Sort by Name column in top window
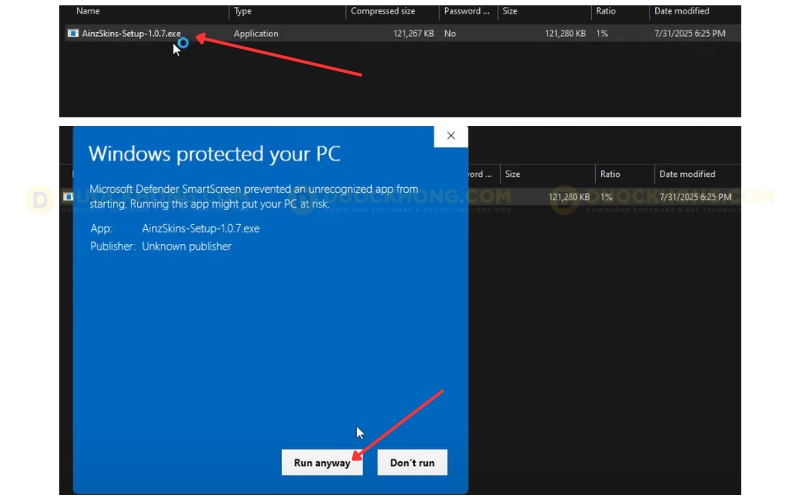800x500 pixels. pos(88,11)
